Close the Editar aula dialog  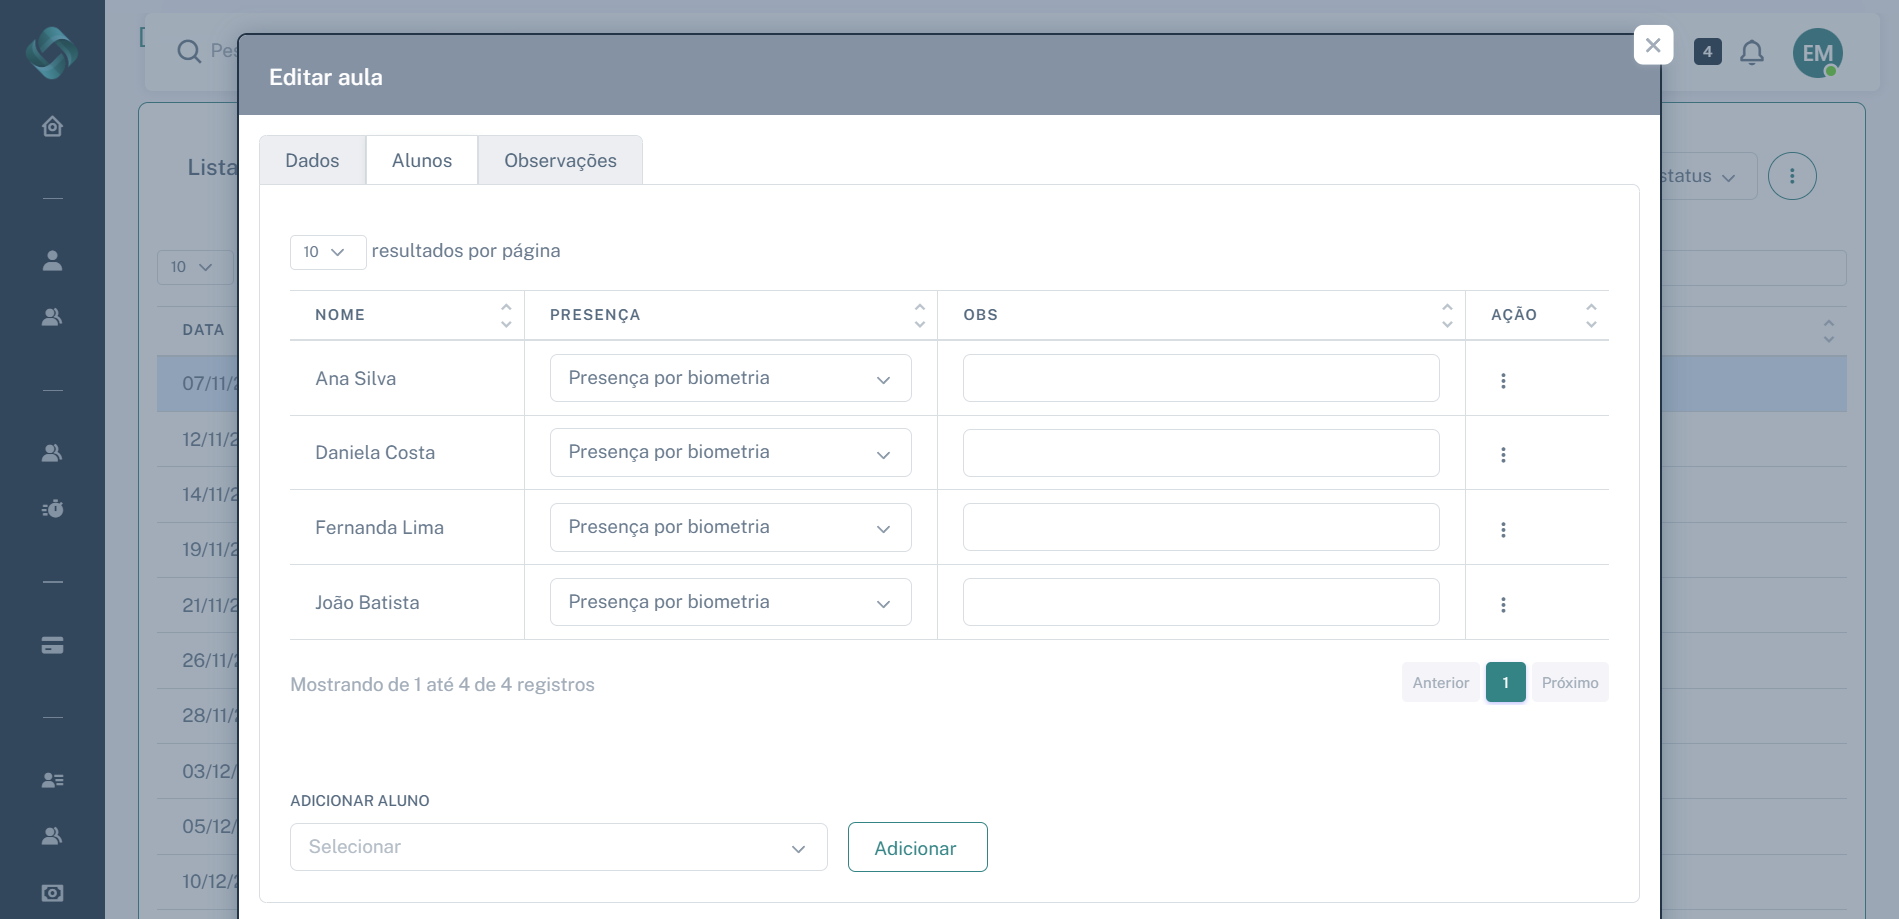click(1652, 45)
